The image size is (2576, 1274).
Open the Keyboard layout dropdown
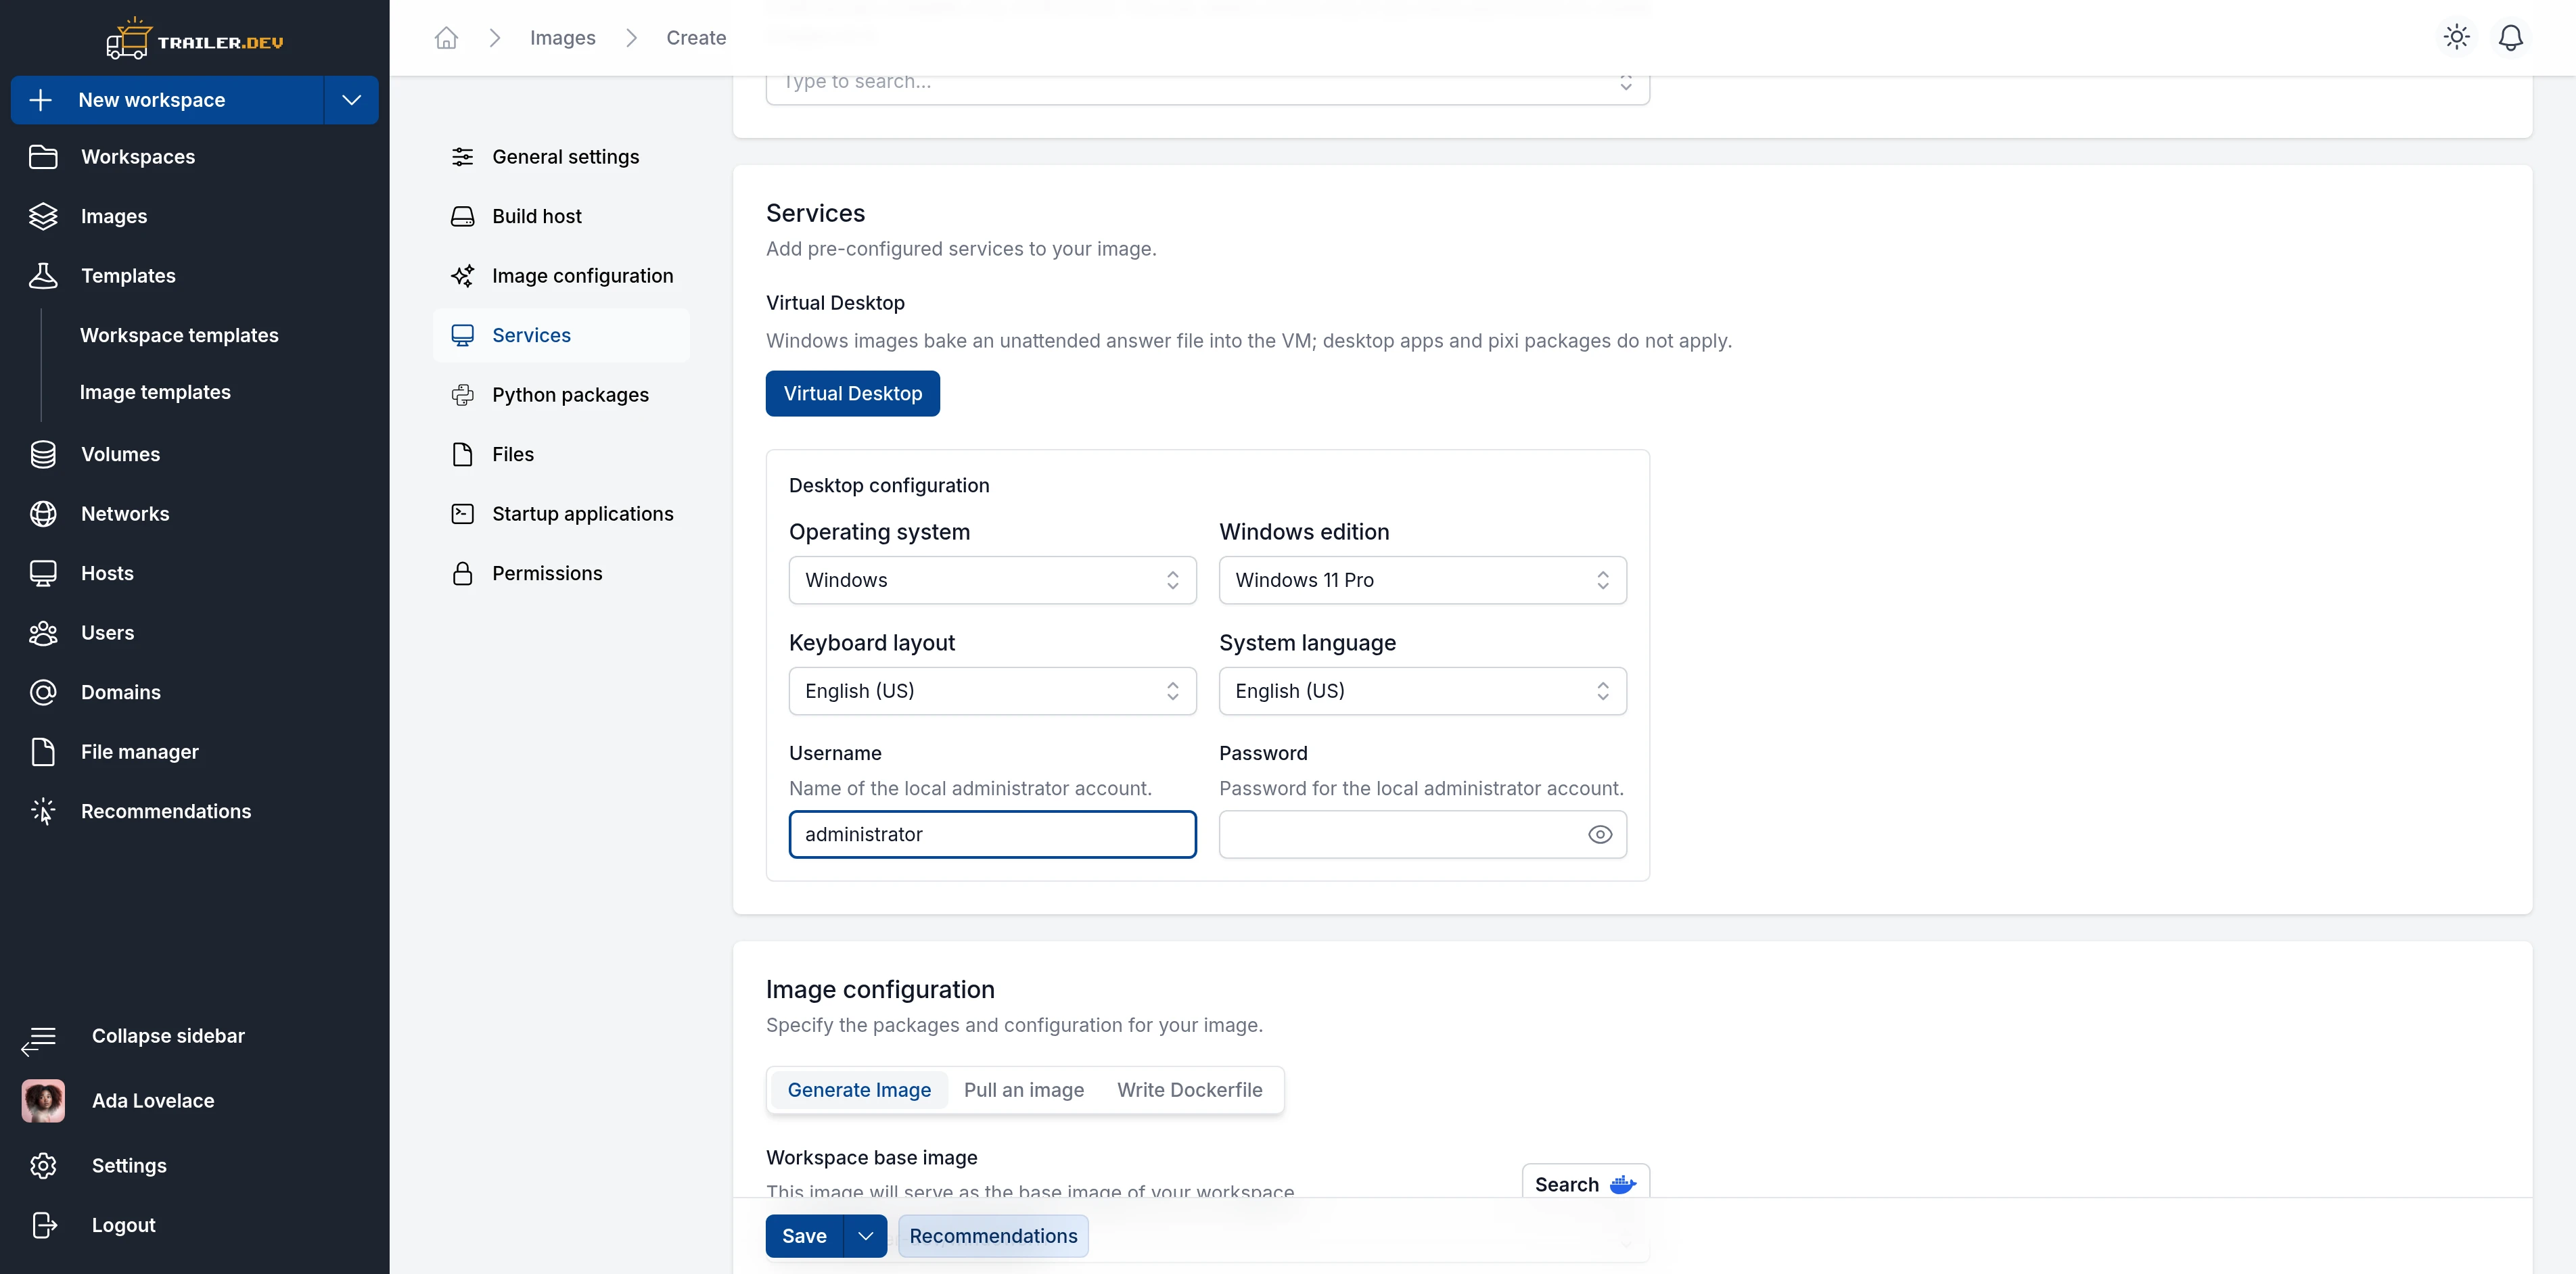(x=992, y=691)
